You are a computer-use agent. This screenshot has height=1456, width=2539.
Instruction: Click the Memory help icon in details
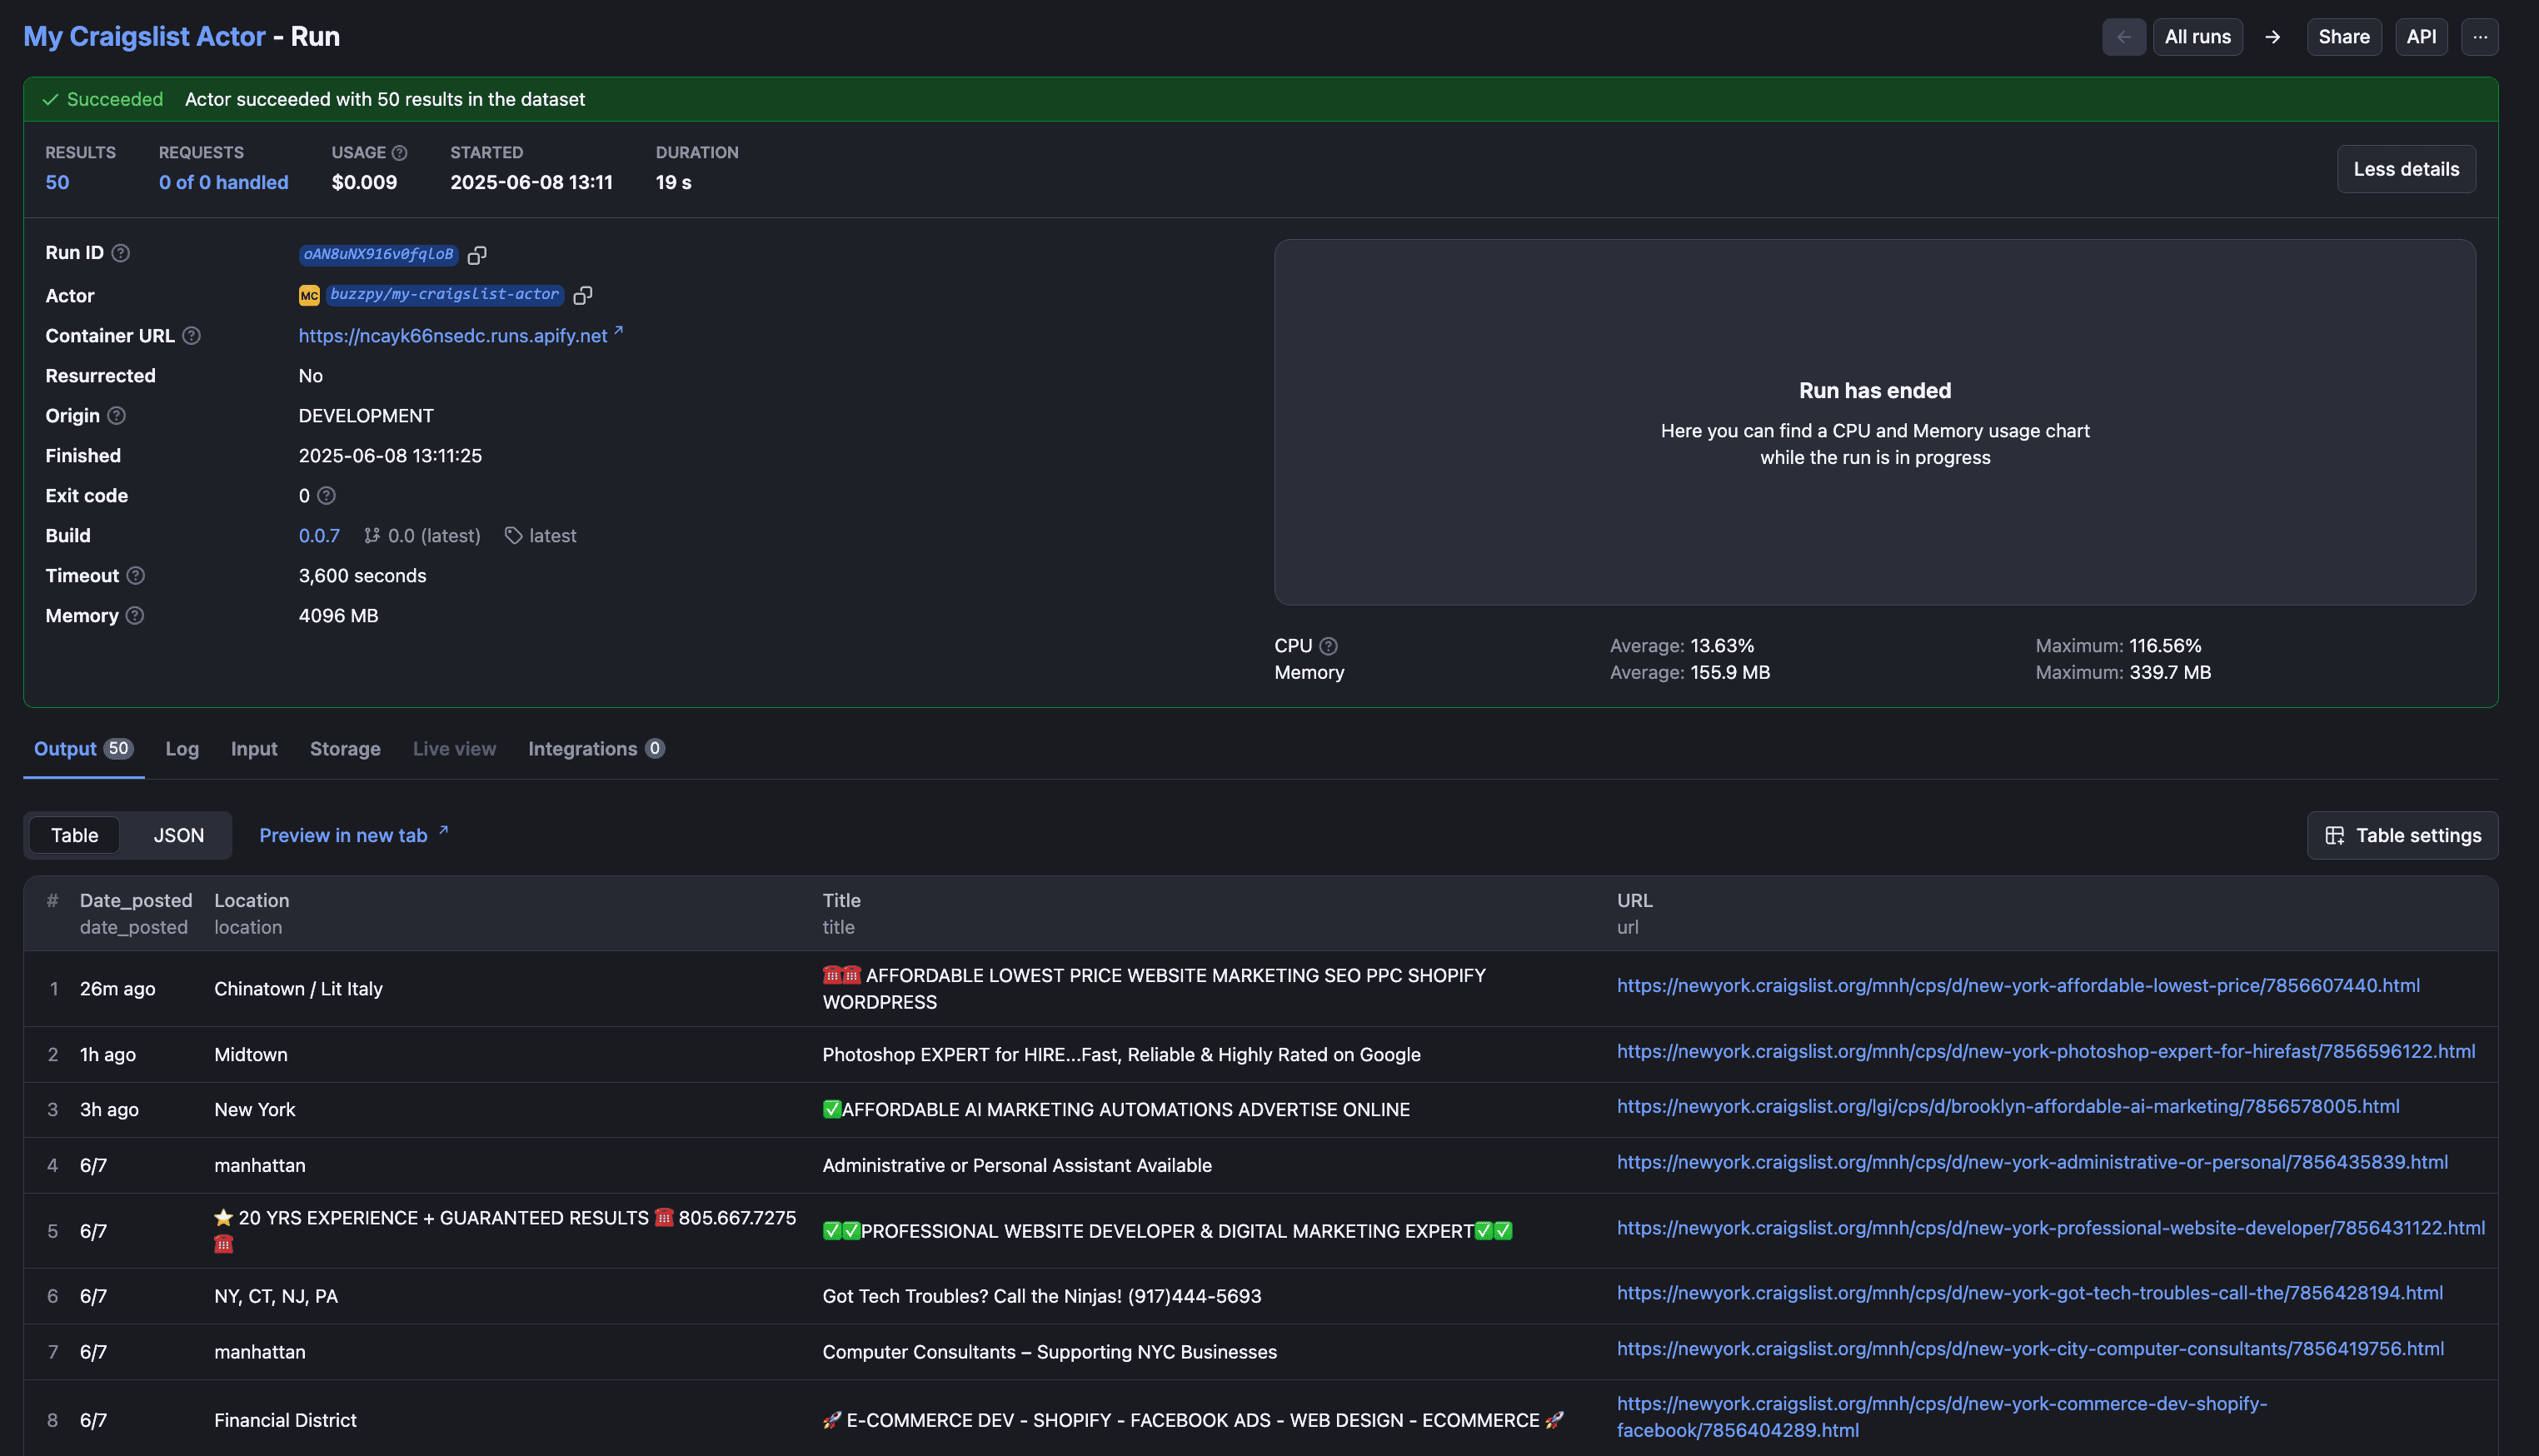(x=135, y=616)
